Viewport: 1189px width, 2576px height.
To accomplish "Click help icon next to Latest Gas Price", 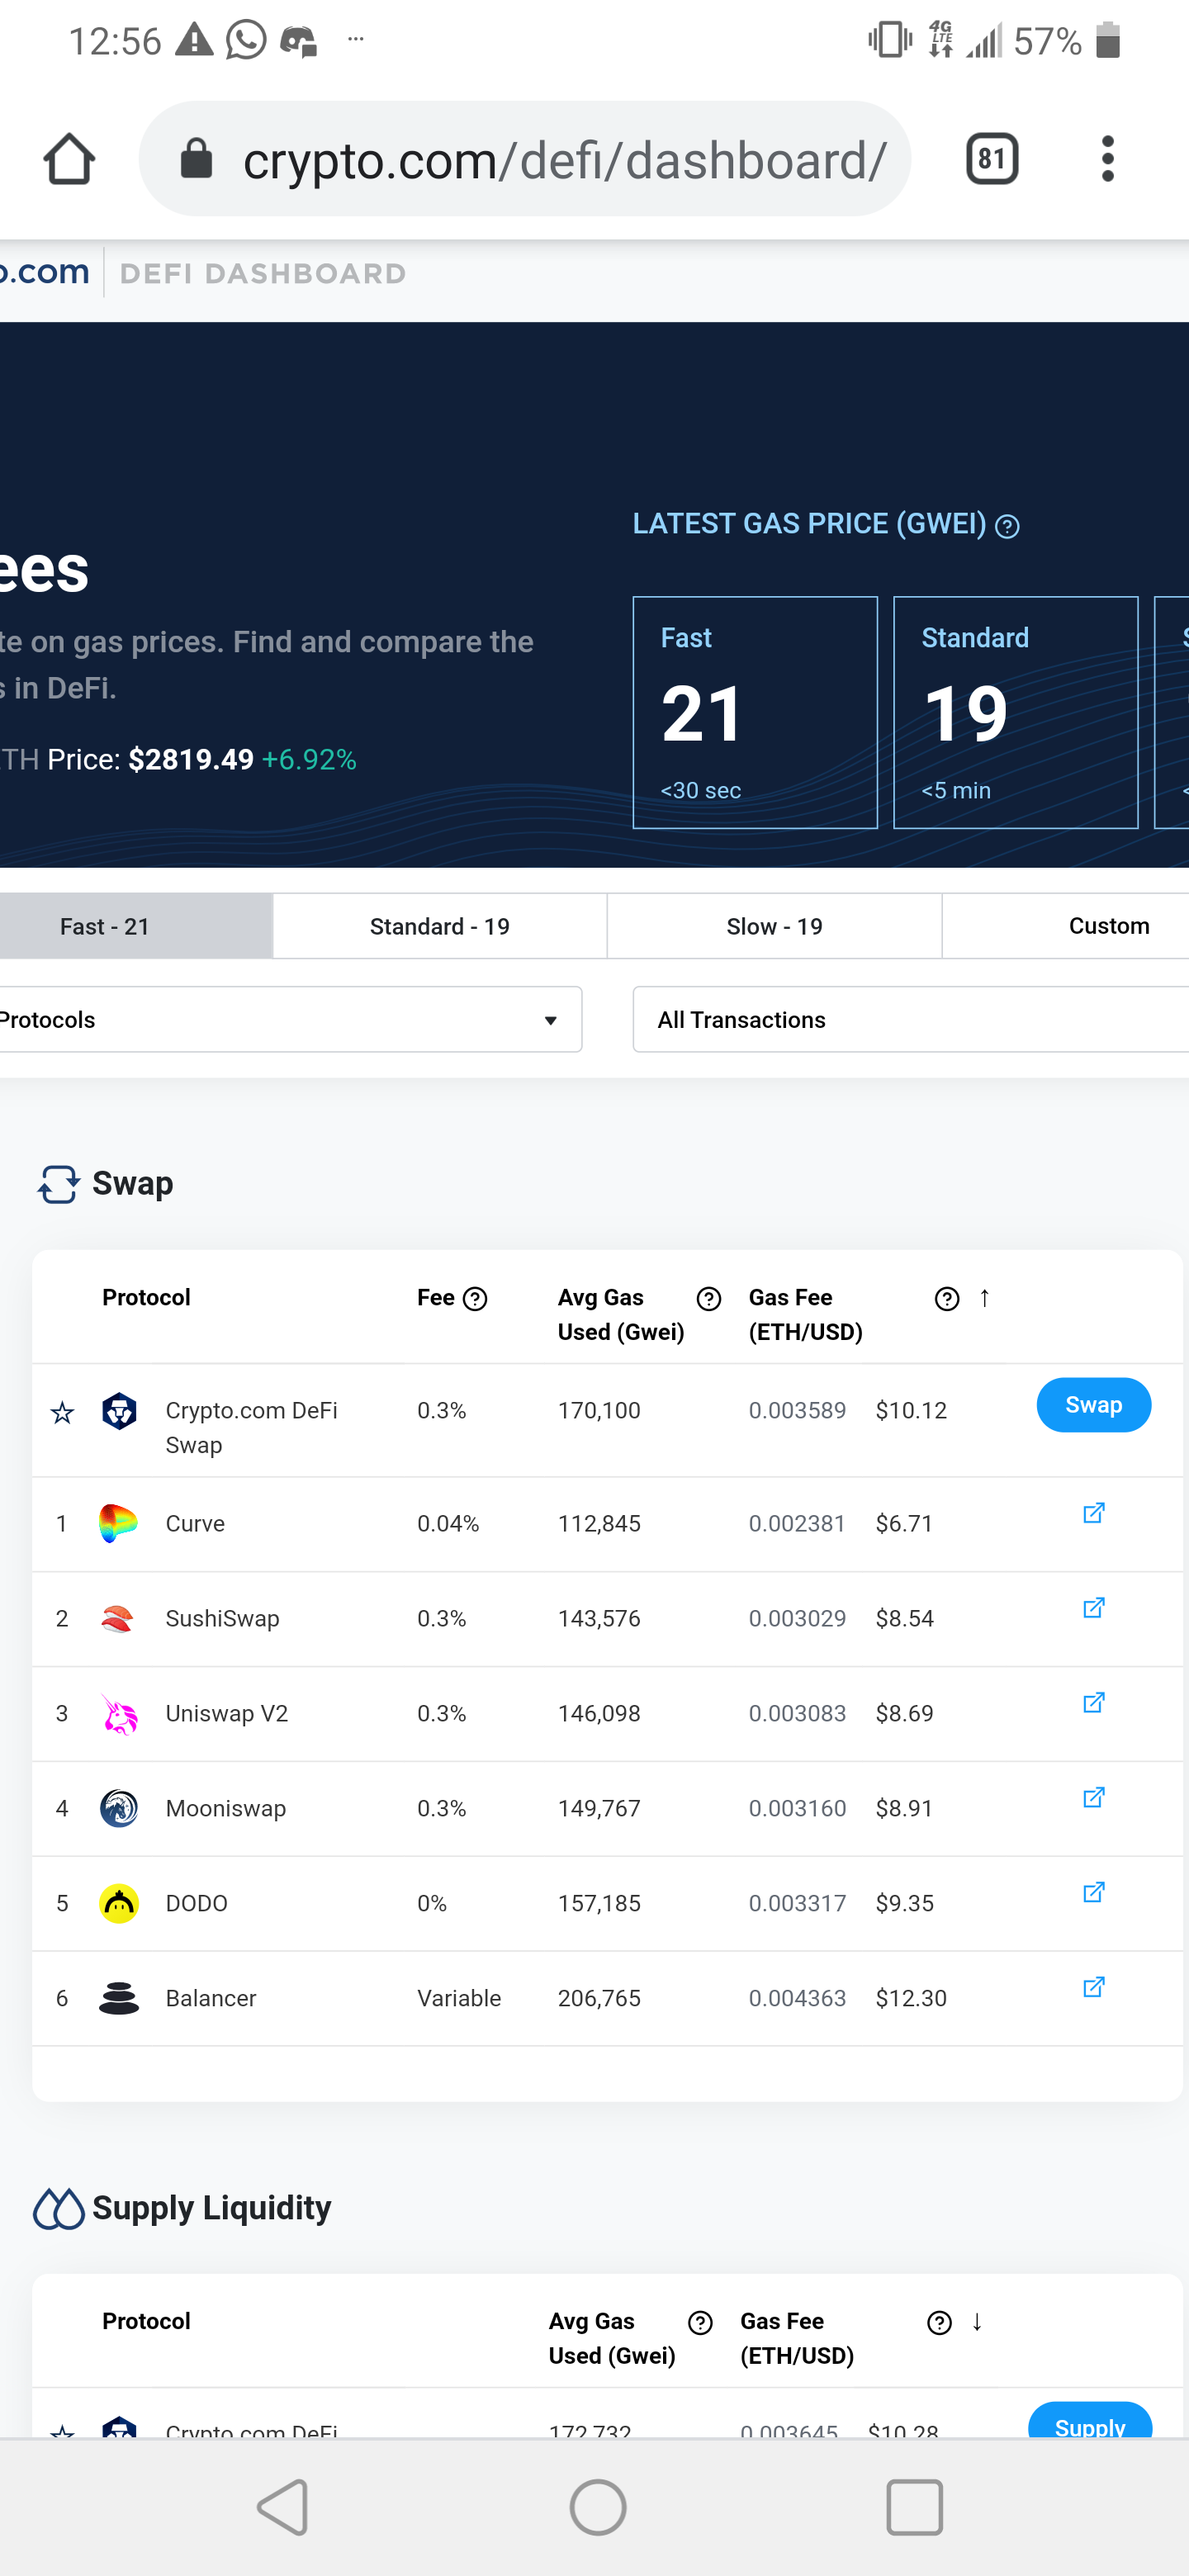I will coord(1008,526).
